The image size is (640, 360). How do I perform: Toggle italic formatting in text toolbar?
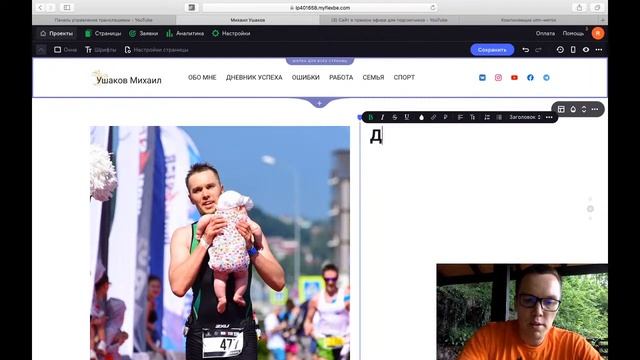tap(382, 117)
